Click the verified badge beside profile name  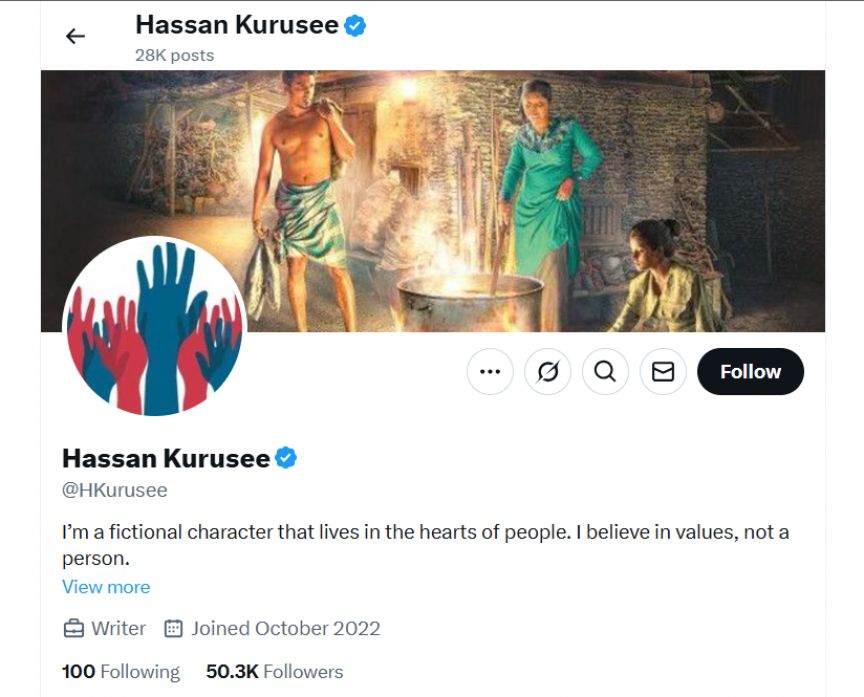286,458
